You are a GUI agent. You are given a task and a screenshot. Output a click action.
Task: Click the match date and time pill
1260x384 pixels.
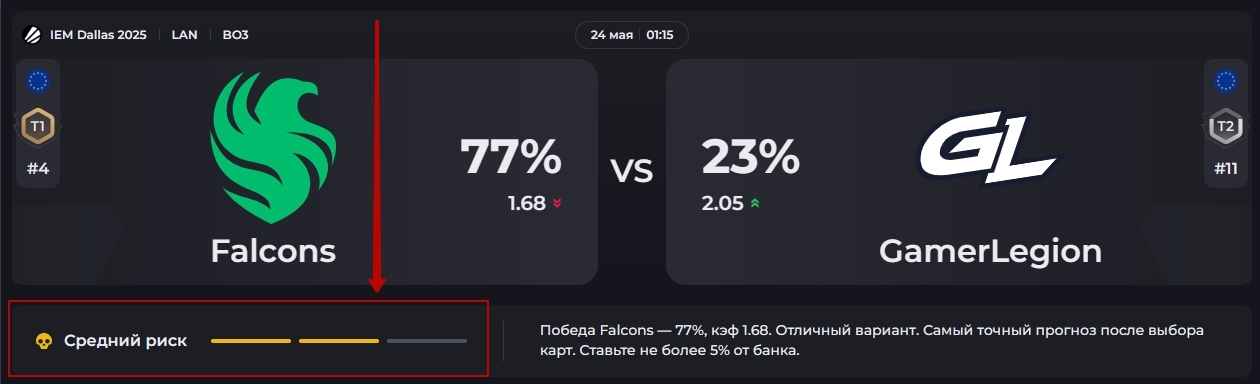pyautogui.click(x=632, y=35)
